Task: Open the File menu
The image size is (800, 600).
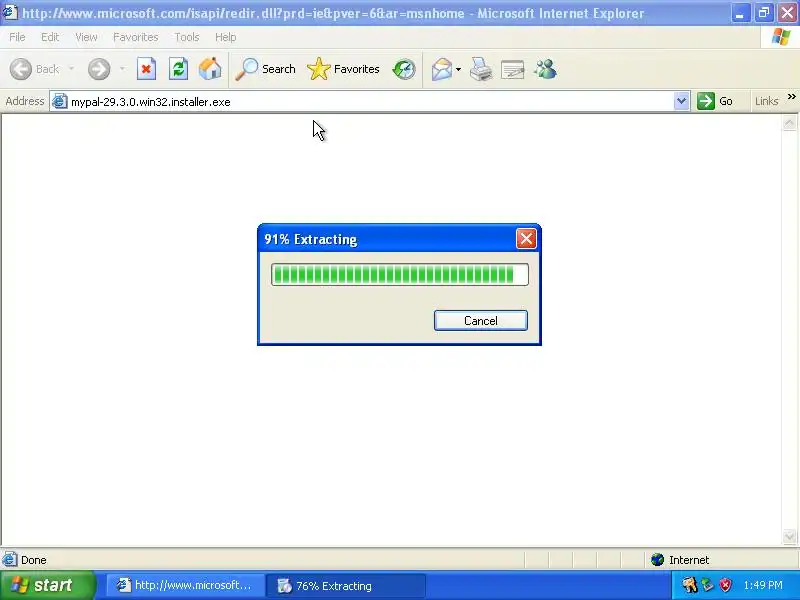Action: click(x=17, y=37)
